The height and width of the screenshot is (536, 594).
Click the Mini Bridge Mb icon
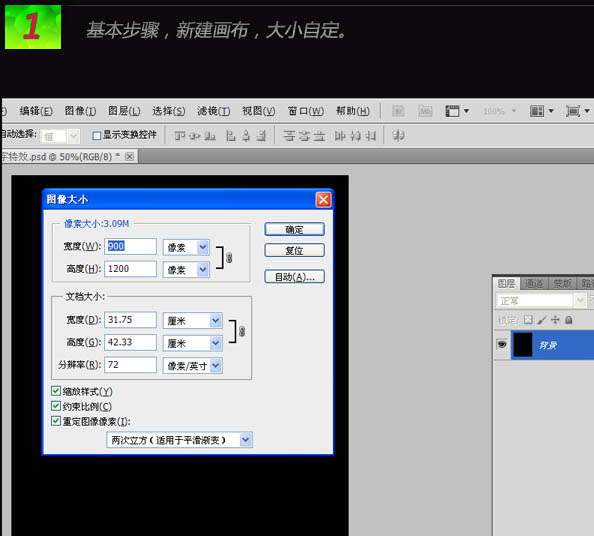pos(425,111)
